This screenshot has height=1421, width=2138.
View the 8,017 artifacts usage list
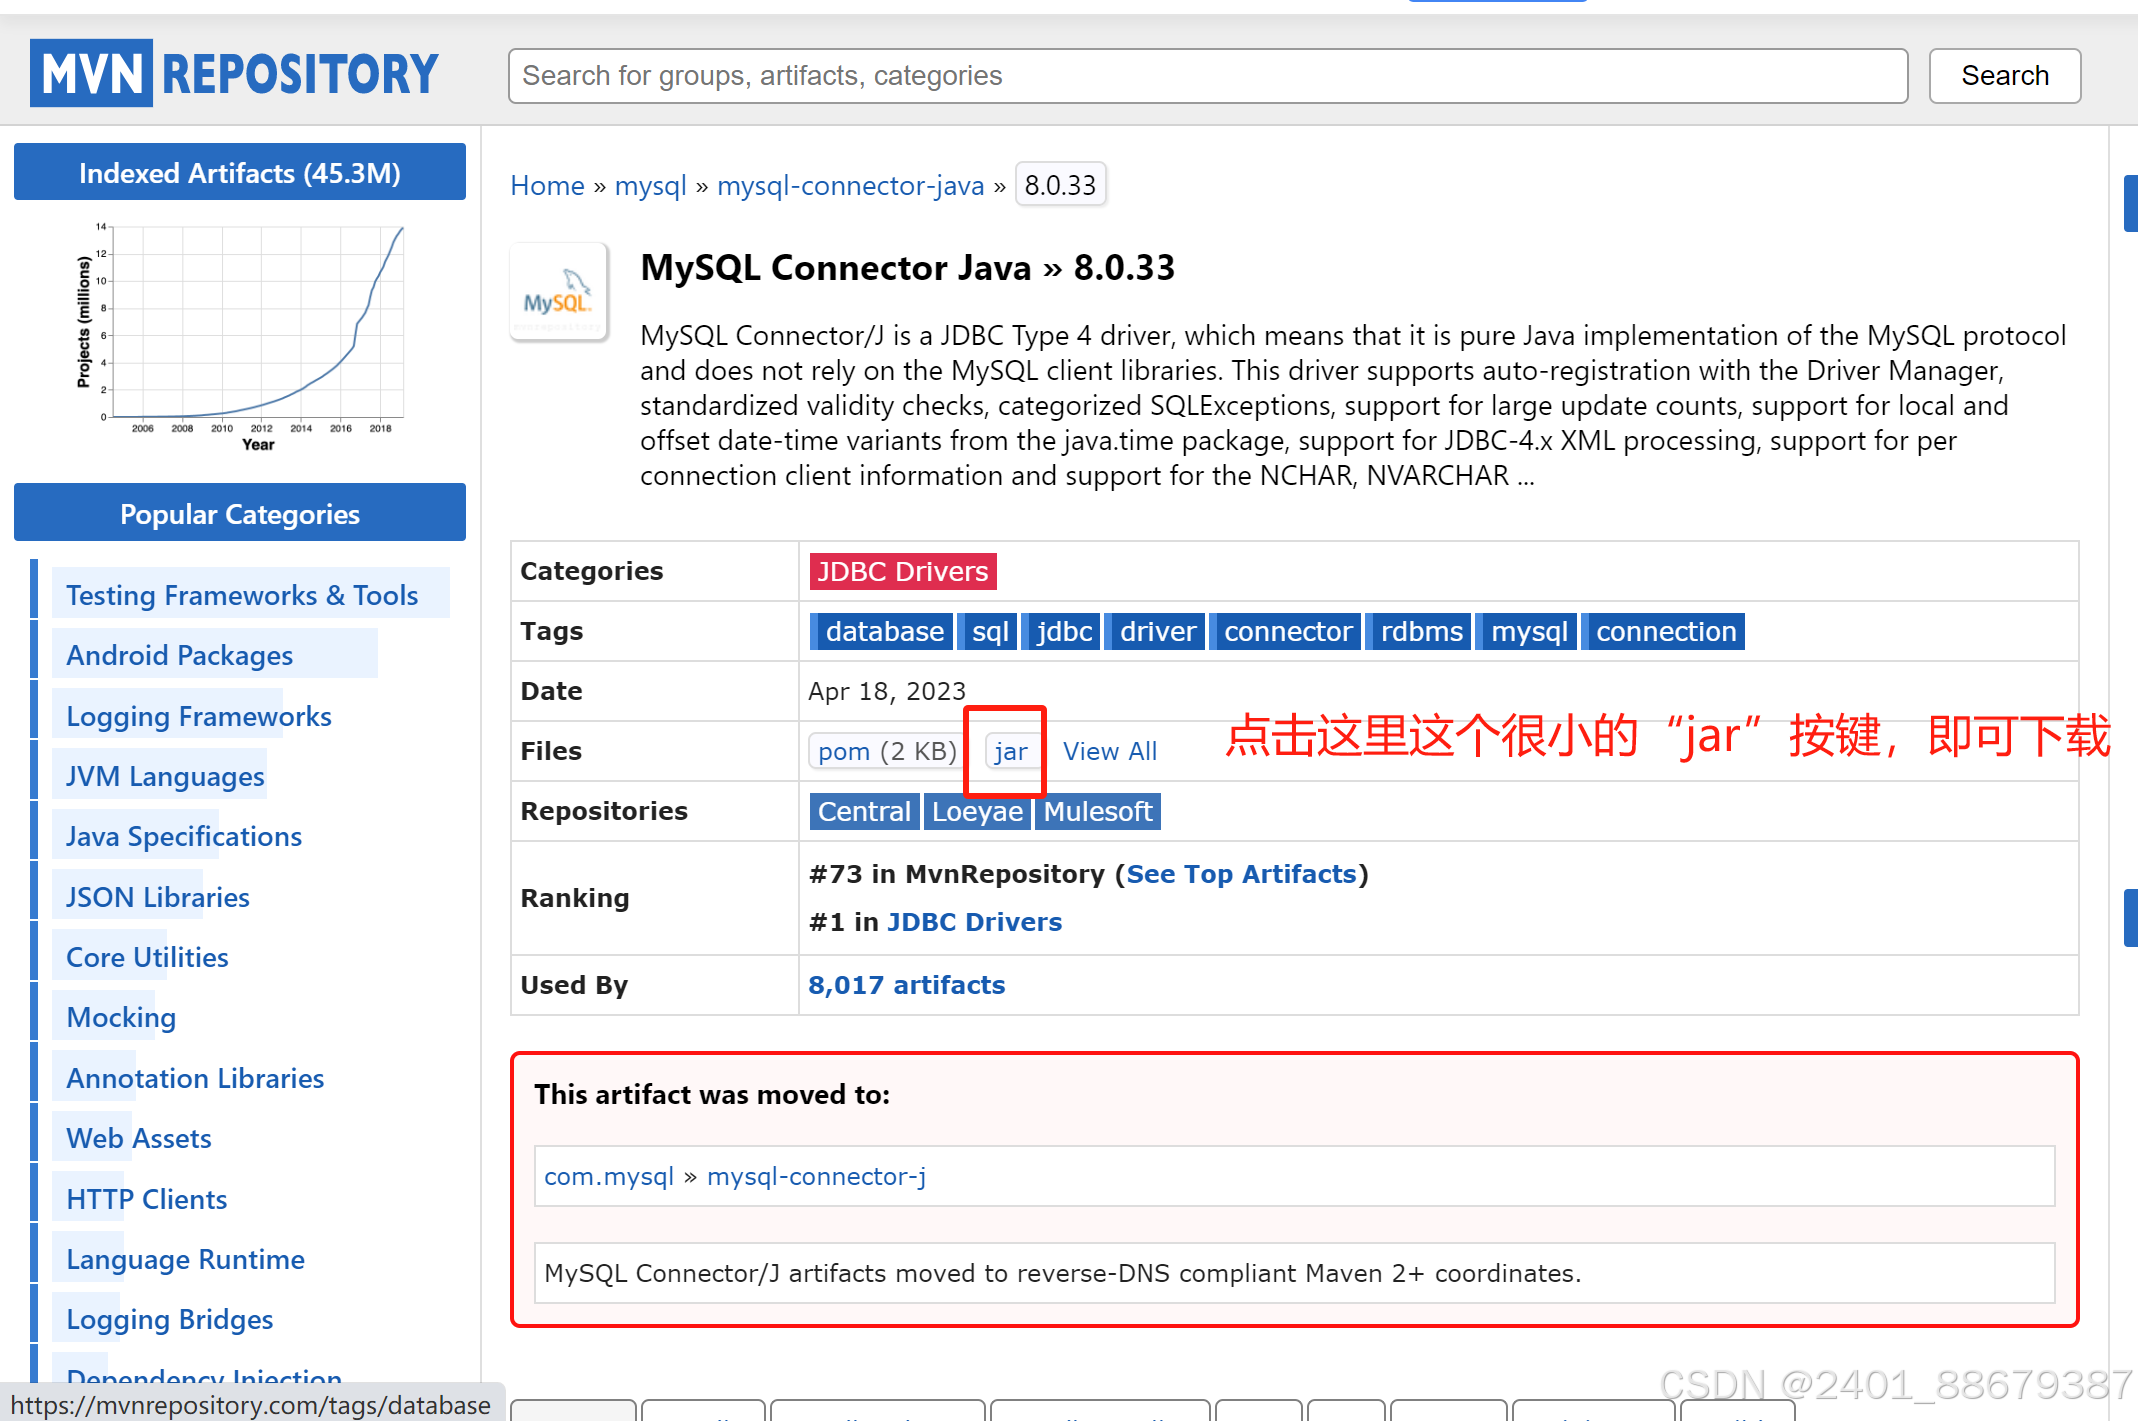tap(906, 985)
